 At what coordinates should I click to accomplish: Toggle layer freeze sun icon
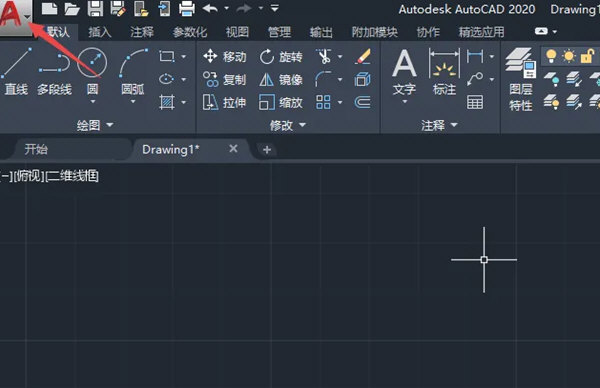tap(569, 56)
